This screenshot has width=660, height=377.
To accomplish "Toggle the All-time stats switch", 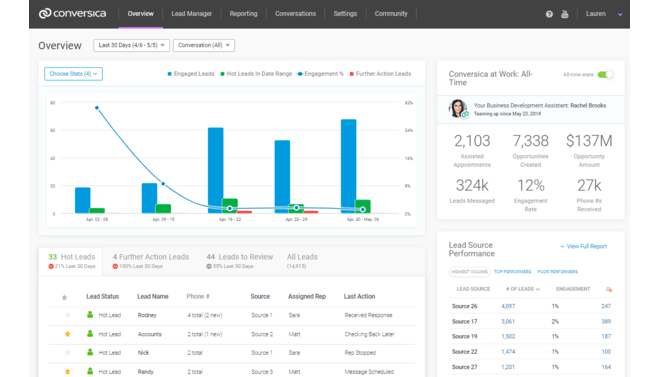I will [x=605, y=74].
